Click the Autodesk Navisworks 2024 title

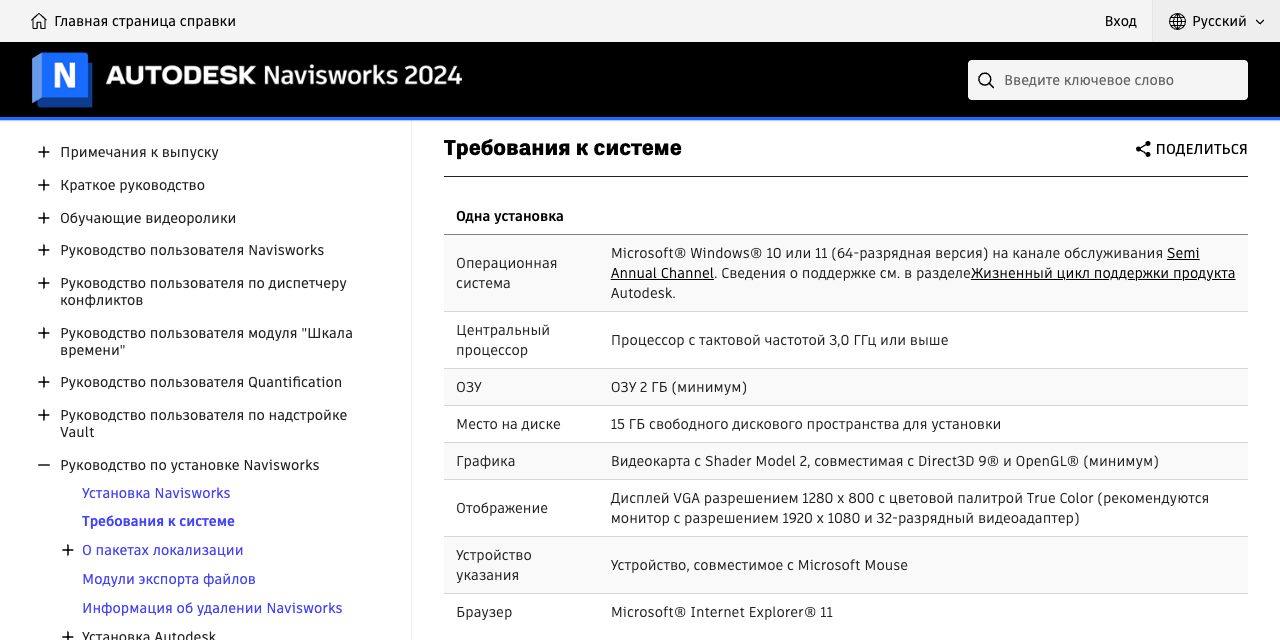point(284,75)
